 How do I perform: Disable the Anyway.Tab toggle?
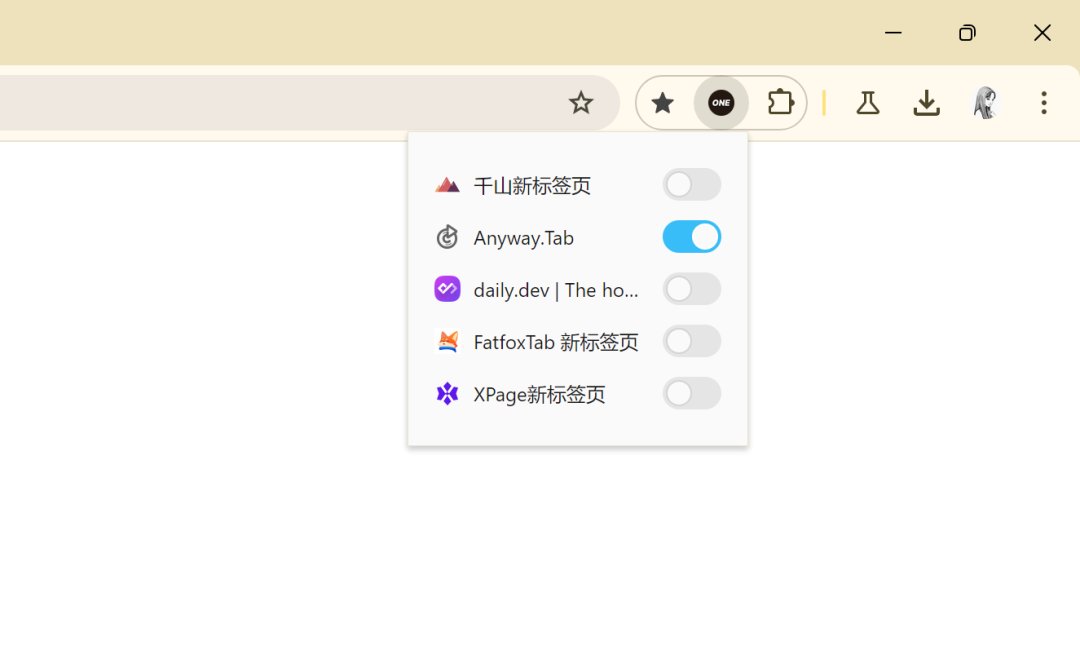pos(692,237)
